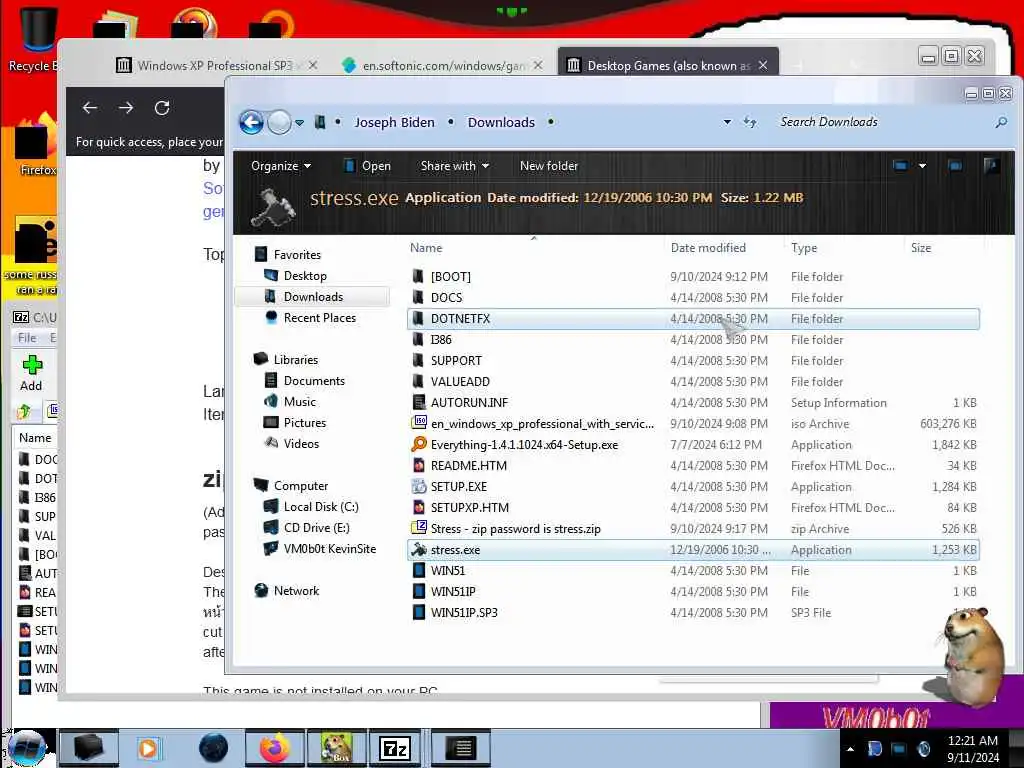Select the README.HTM file icon
This screenshot has height=768, width=1024.
[x=419, y=466]
